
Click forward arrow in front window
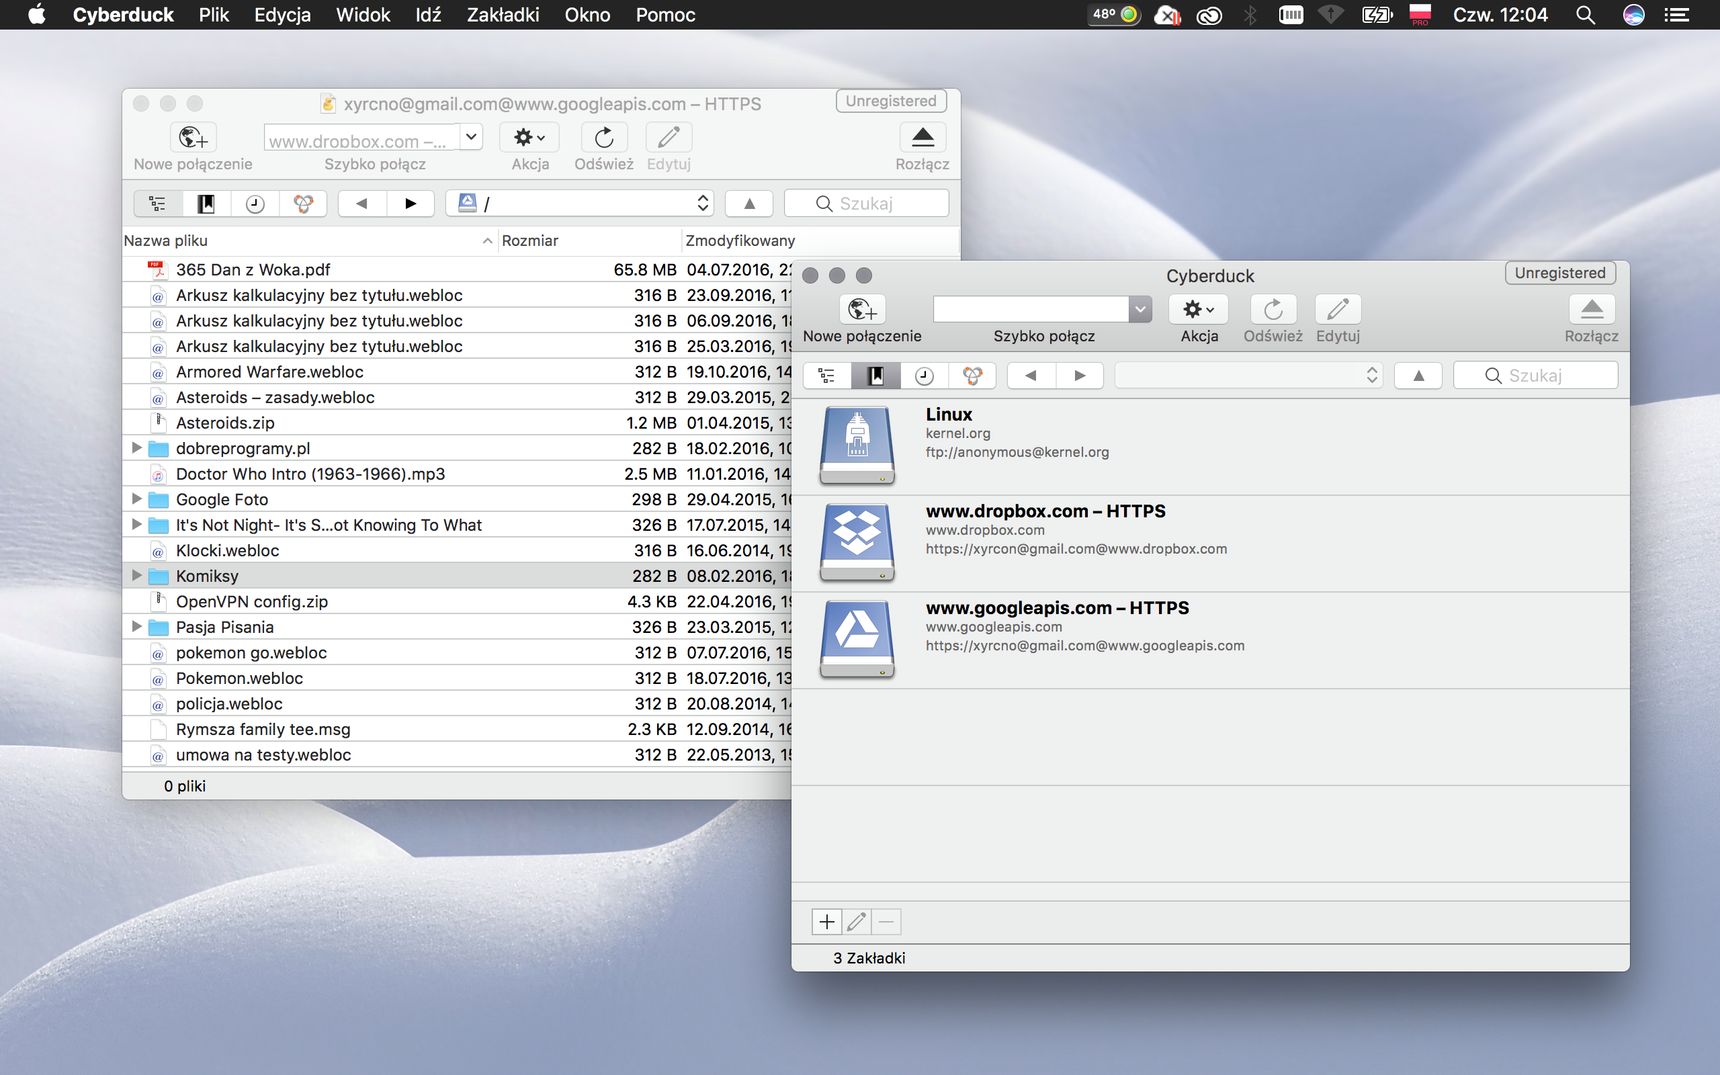tap(1079, 375)
